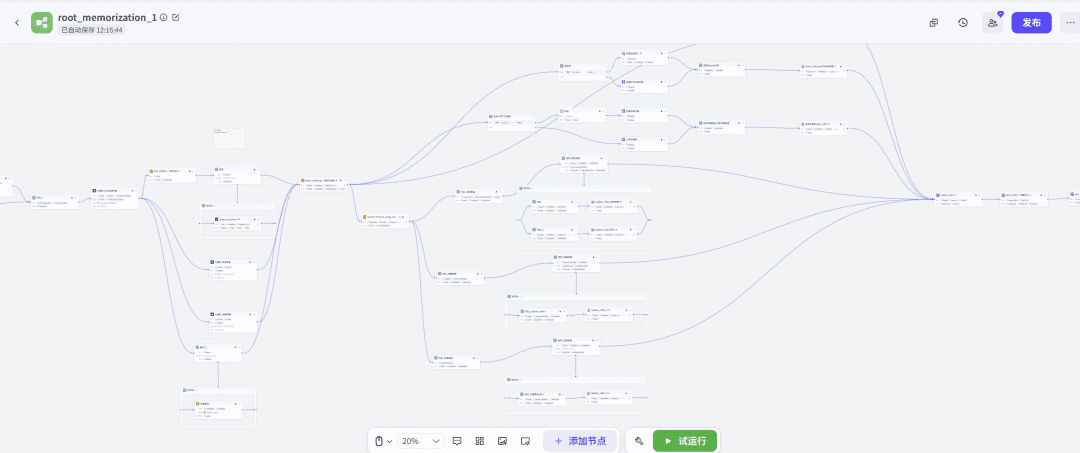Click the grid auto-layout icon

coord(480,441)
